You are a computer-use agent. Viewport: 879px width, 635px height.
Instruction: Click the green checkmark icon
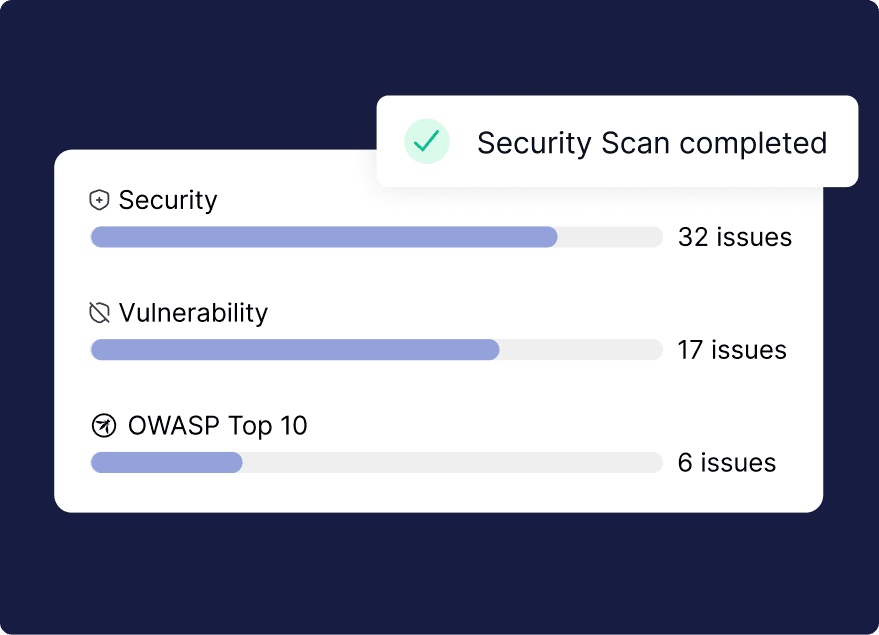point(427,142)
